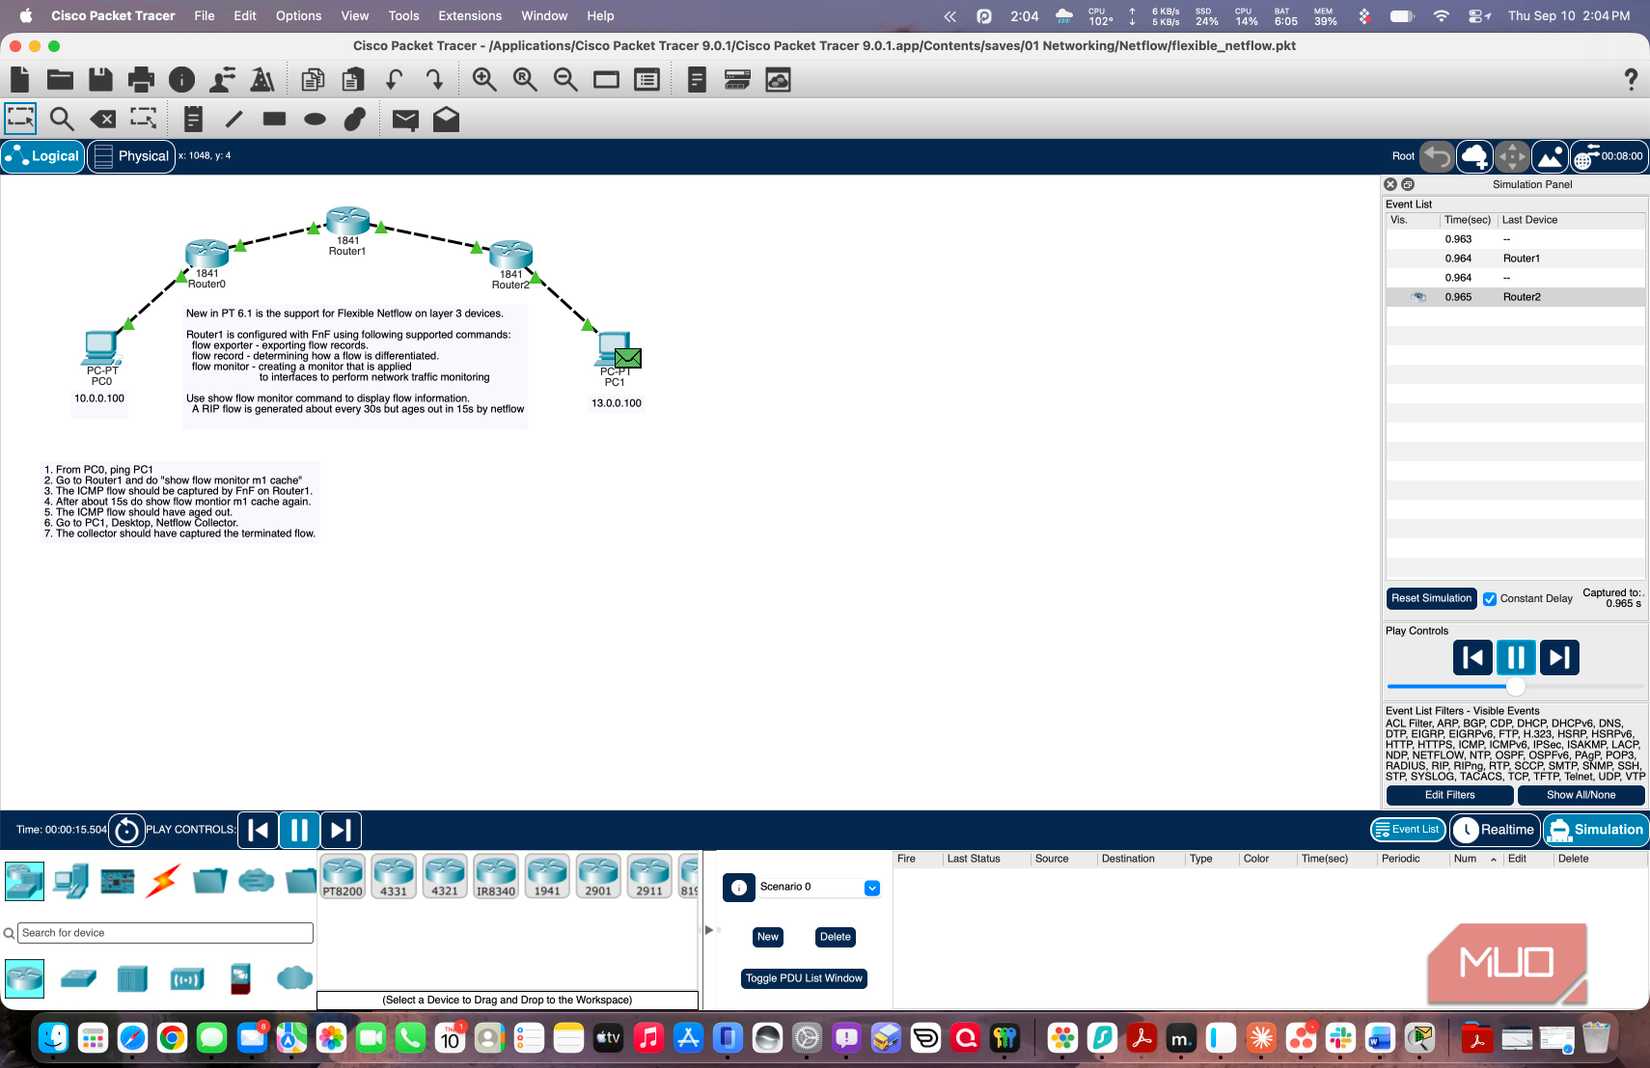Click the Show All/None button
The height and width of the screenshot is (1068, 1650).
click(x=1581, y=795)
